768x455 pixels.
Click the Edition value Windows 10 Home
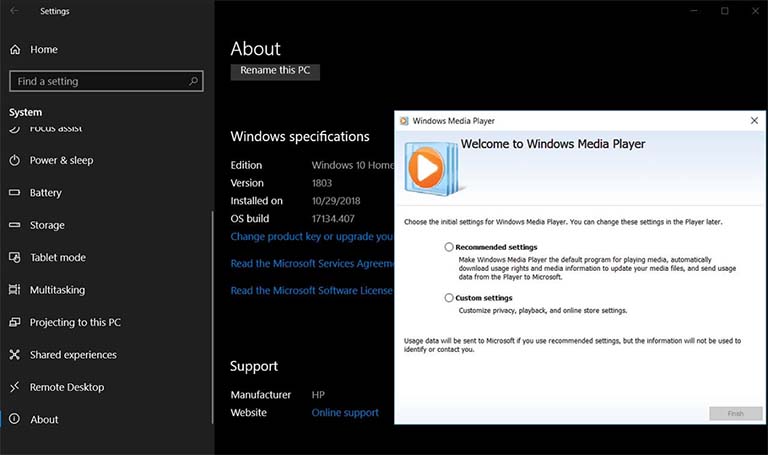(353, 165)
